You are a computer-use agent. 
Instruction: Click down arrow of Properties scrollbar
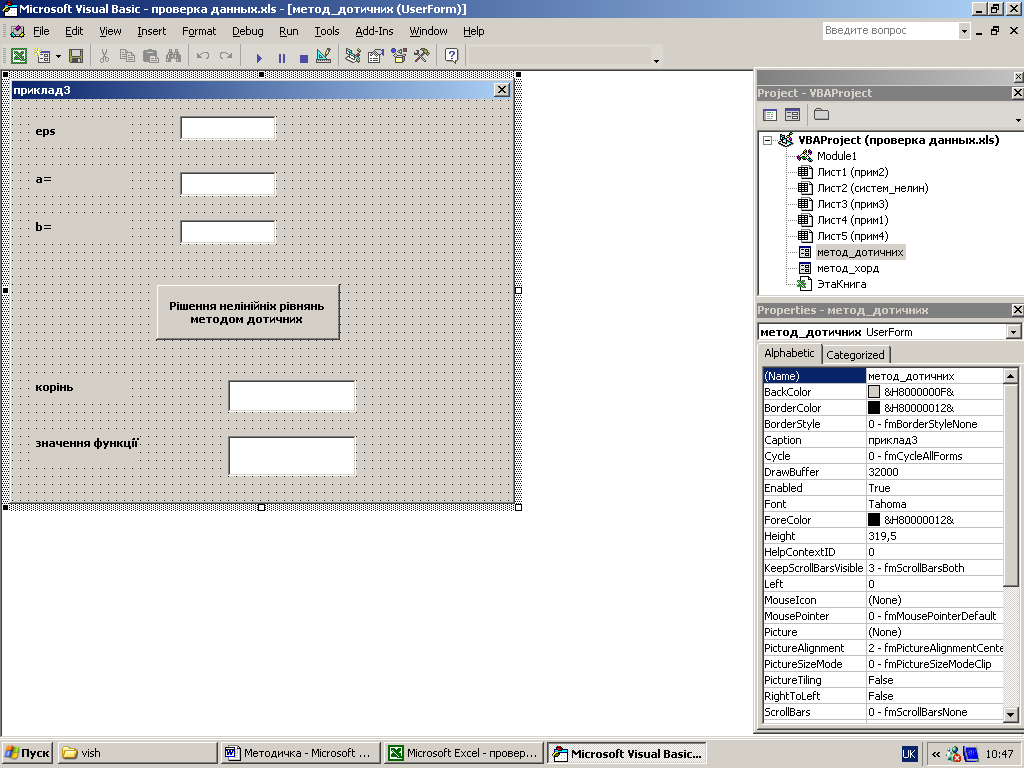point(1010,714)
